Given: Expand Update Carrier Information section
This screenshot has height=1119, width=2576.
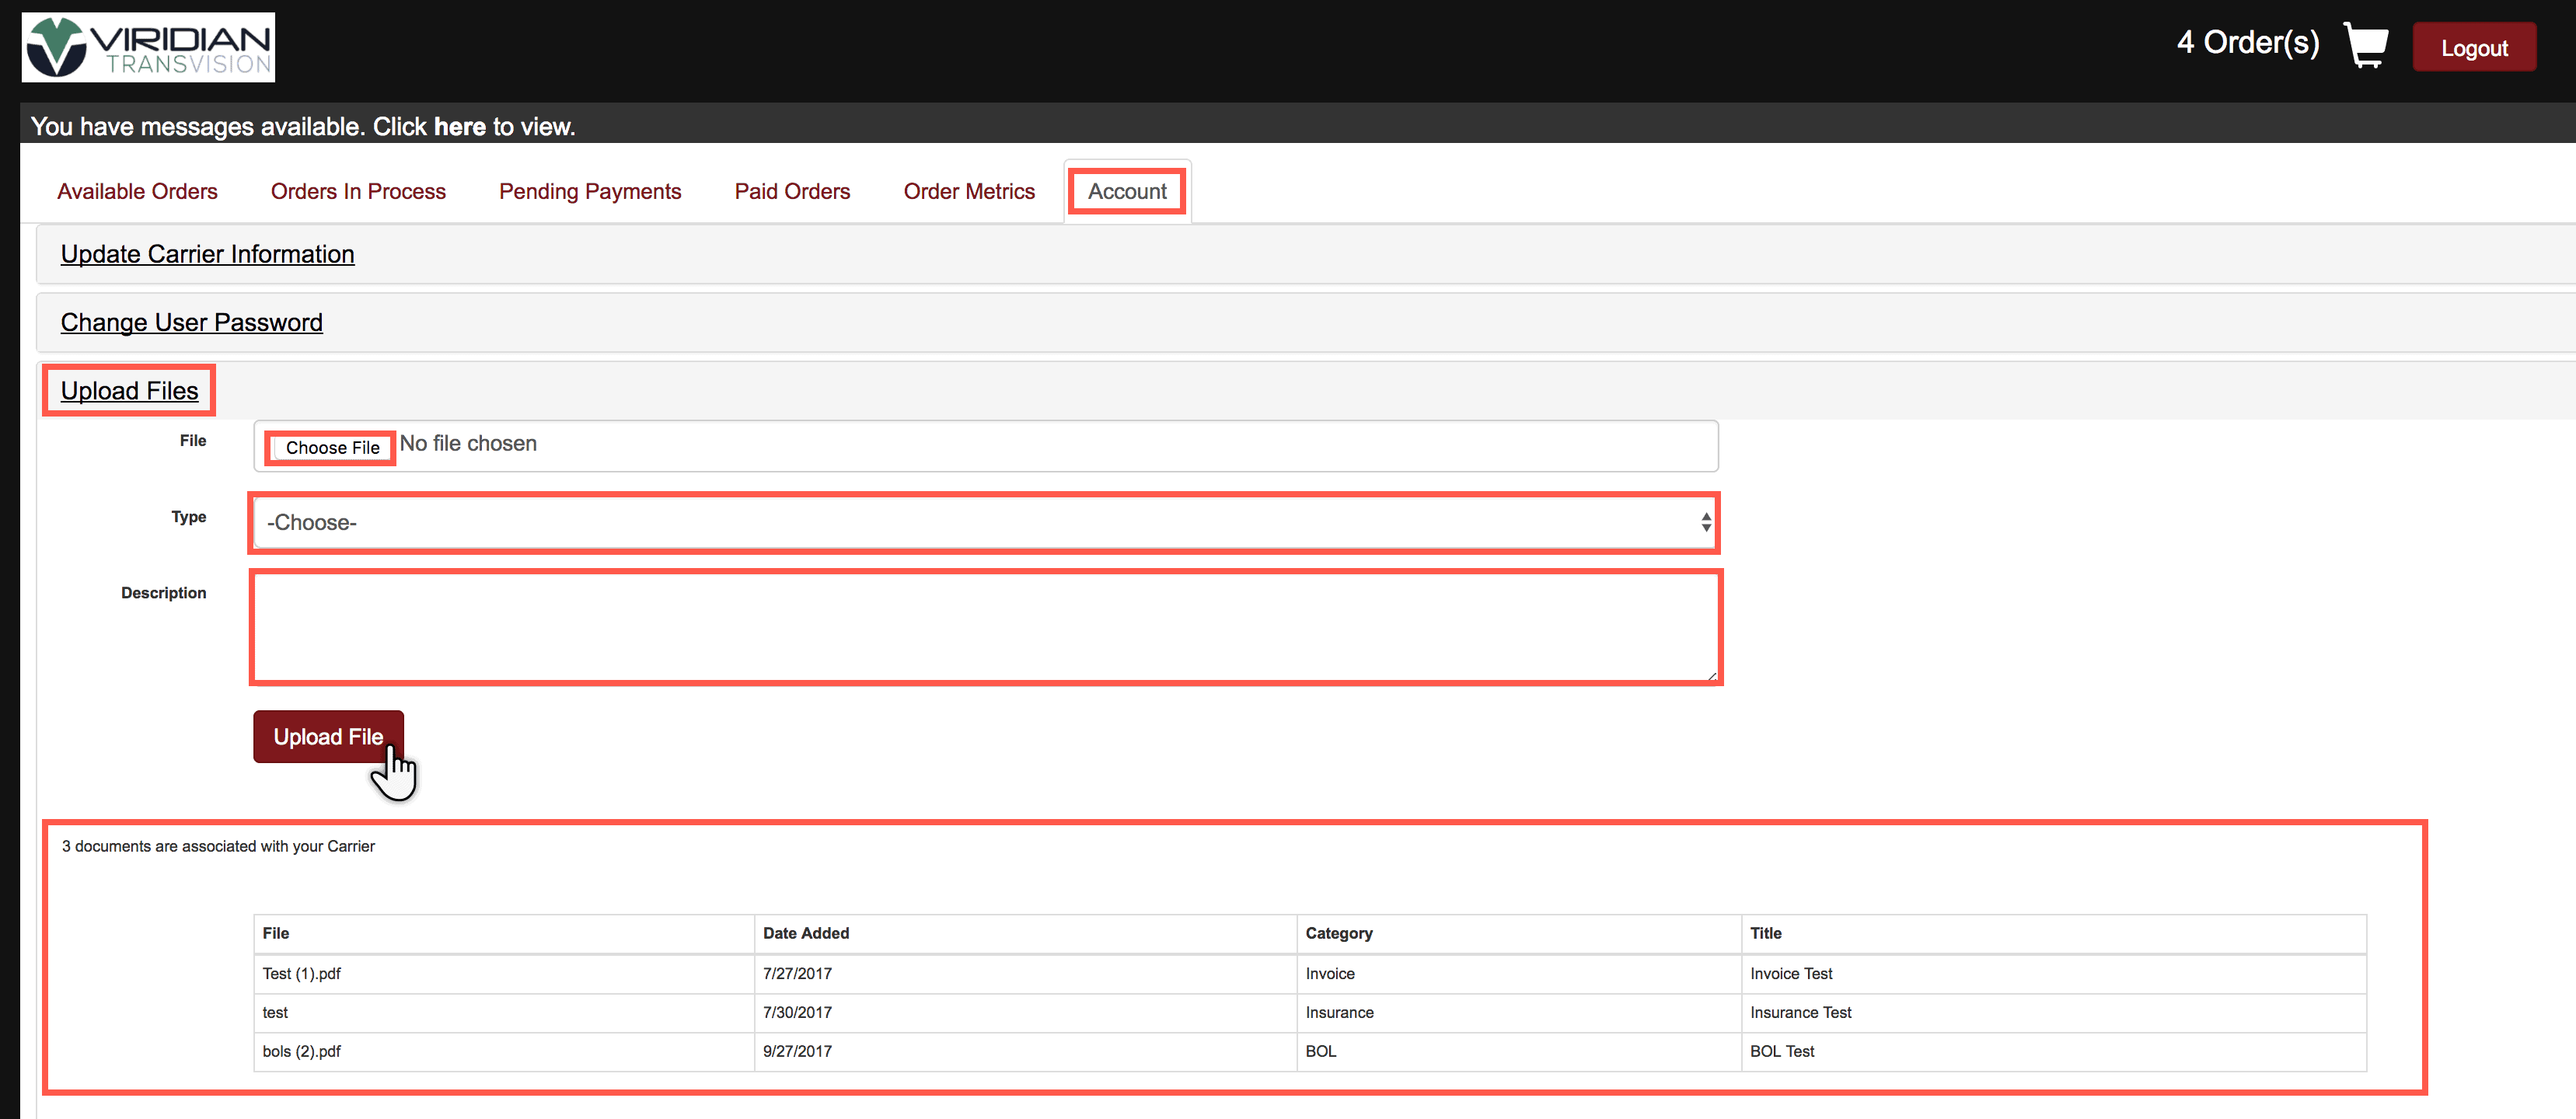Looking at the screenshot, I should (207, 254).
